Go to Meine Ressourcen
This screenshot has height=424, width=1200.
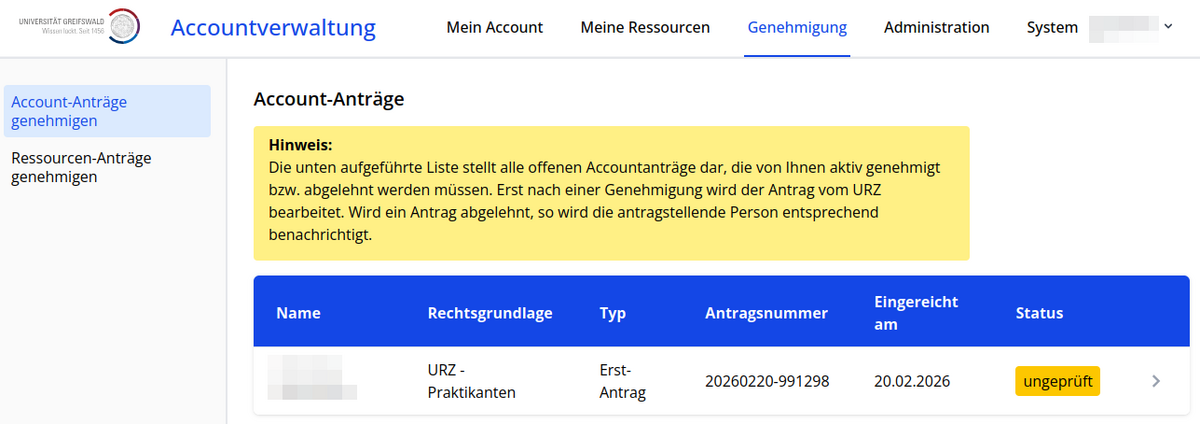[645, 27]
